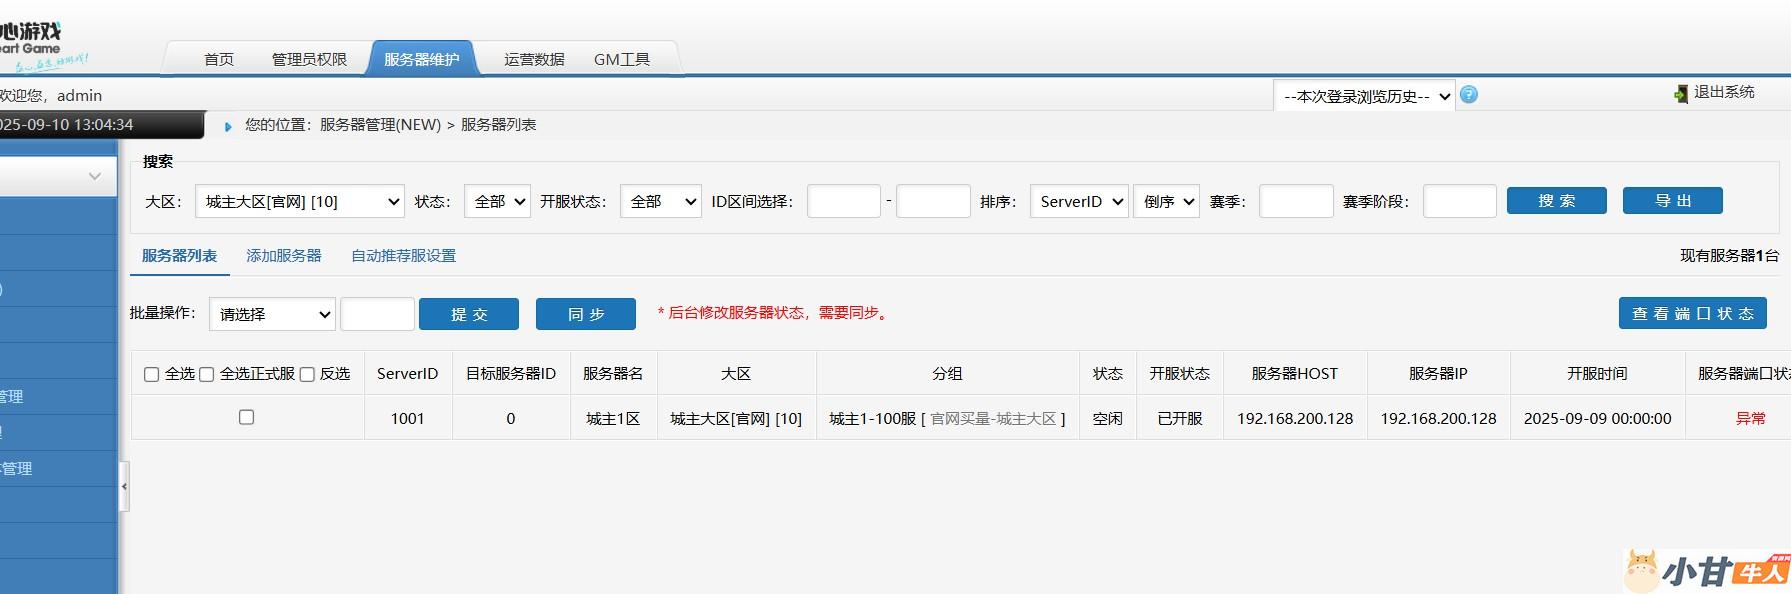
Task: Expand the left sidebar chevron dropdown
Action: point(94,177)
